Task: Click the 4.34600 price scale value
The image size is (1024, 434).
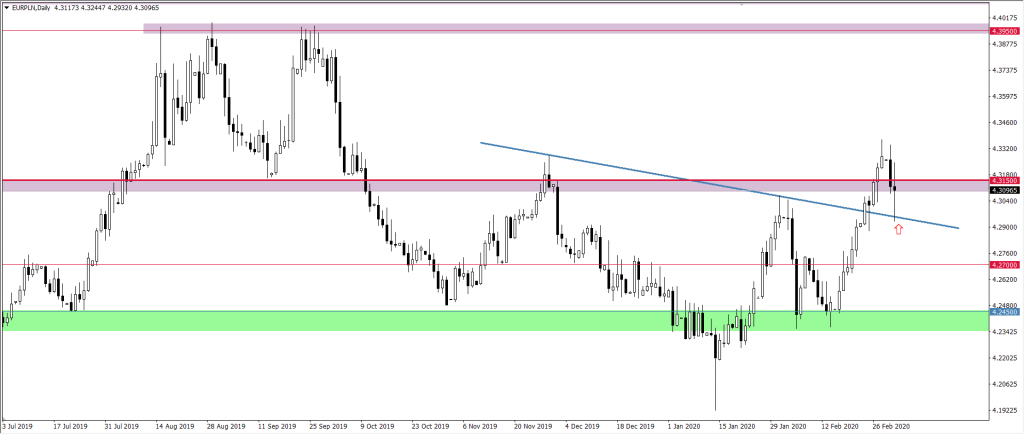Action: point(1006,122)
